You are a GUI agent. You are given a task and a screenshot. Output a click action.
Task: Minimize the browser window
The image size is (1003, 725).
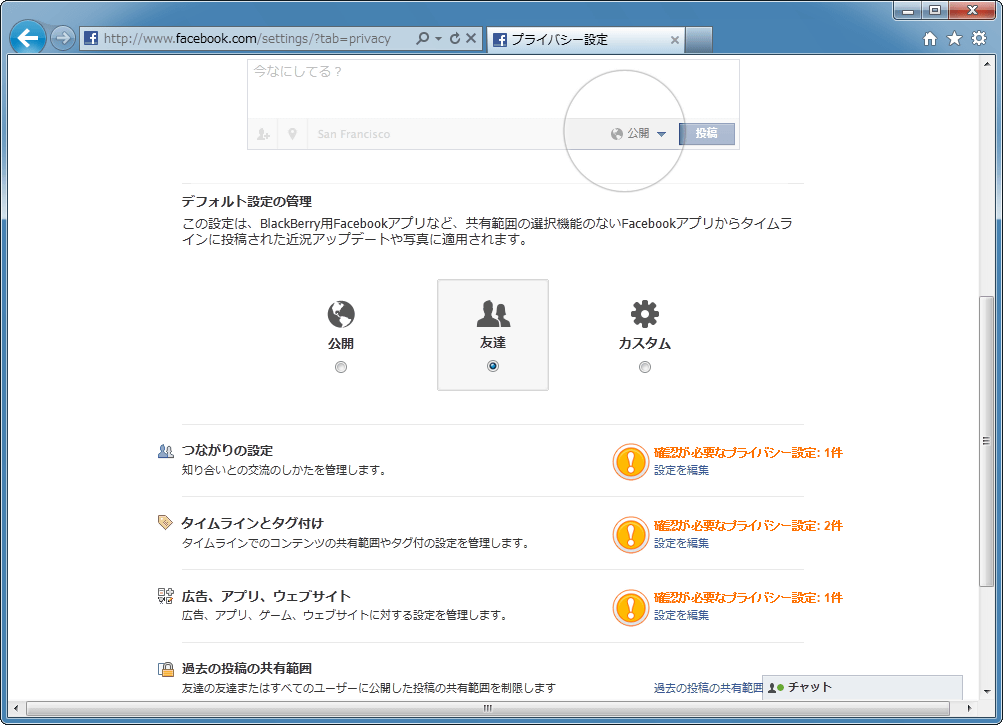click(908, 10)
